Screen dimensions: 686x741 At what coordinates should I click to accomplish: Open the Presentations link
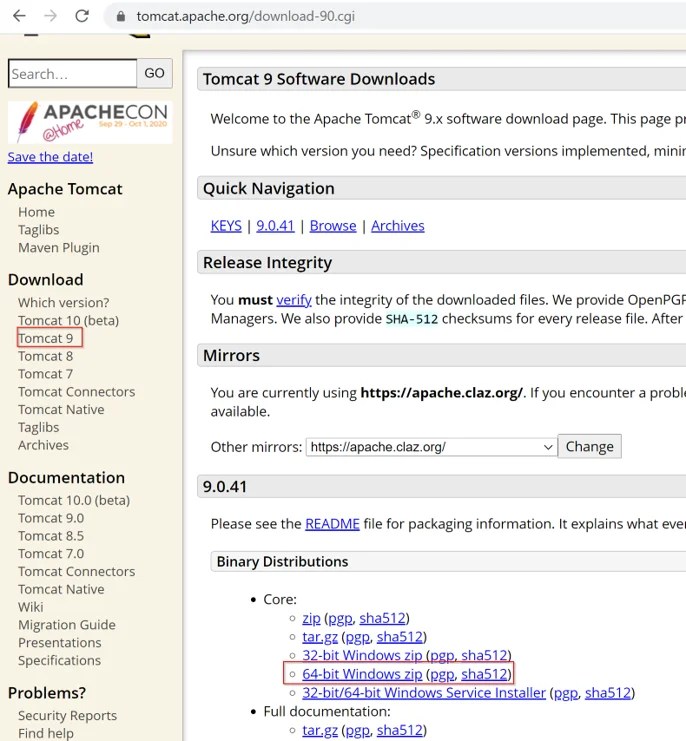(x=60, y=643)
